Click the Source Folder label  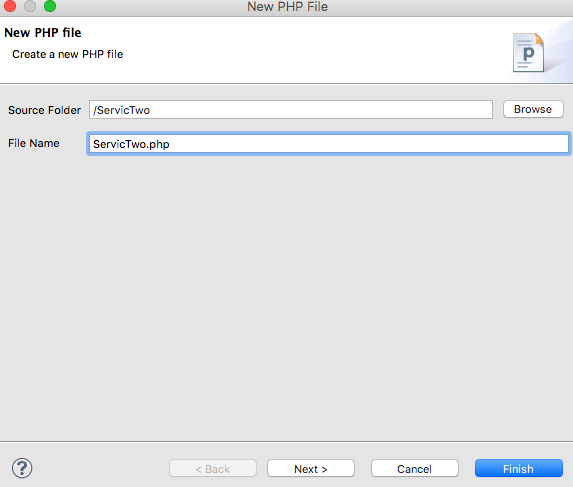pos(45,110)
